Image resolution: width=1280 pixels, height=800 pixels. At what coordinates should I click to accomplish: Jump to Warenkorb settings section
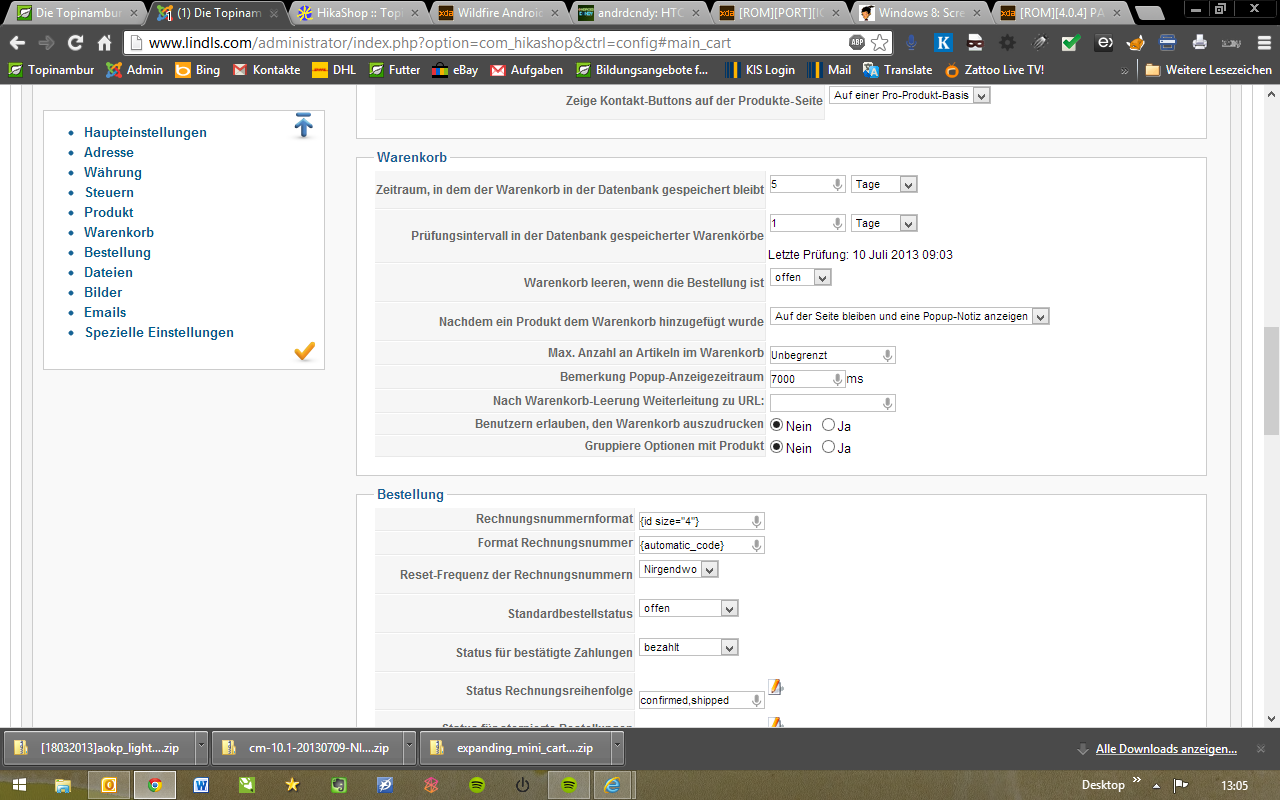click(119, 232)
